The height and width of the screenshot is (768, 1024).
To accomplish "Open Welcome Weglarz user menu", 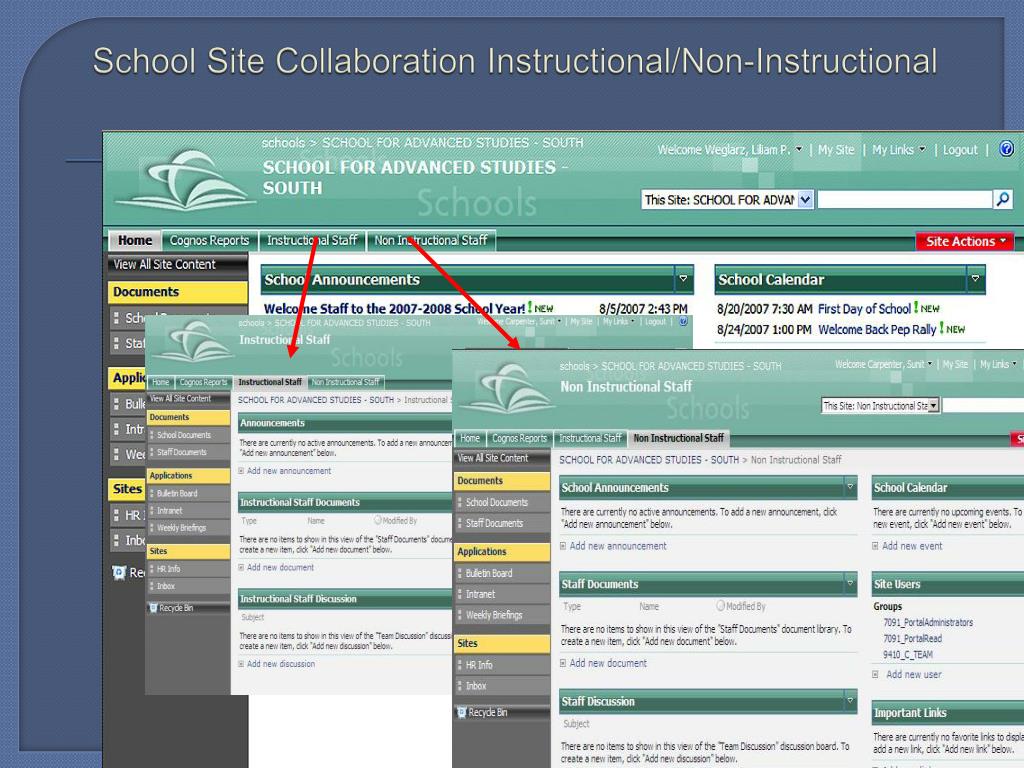I will (729, 150).
